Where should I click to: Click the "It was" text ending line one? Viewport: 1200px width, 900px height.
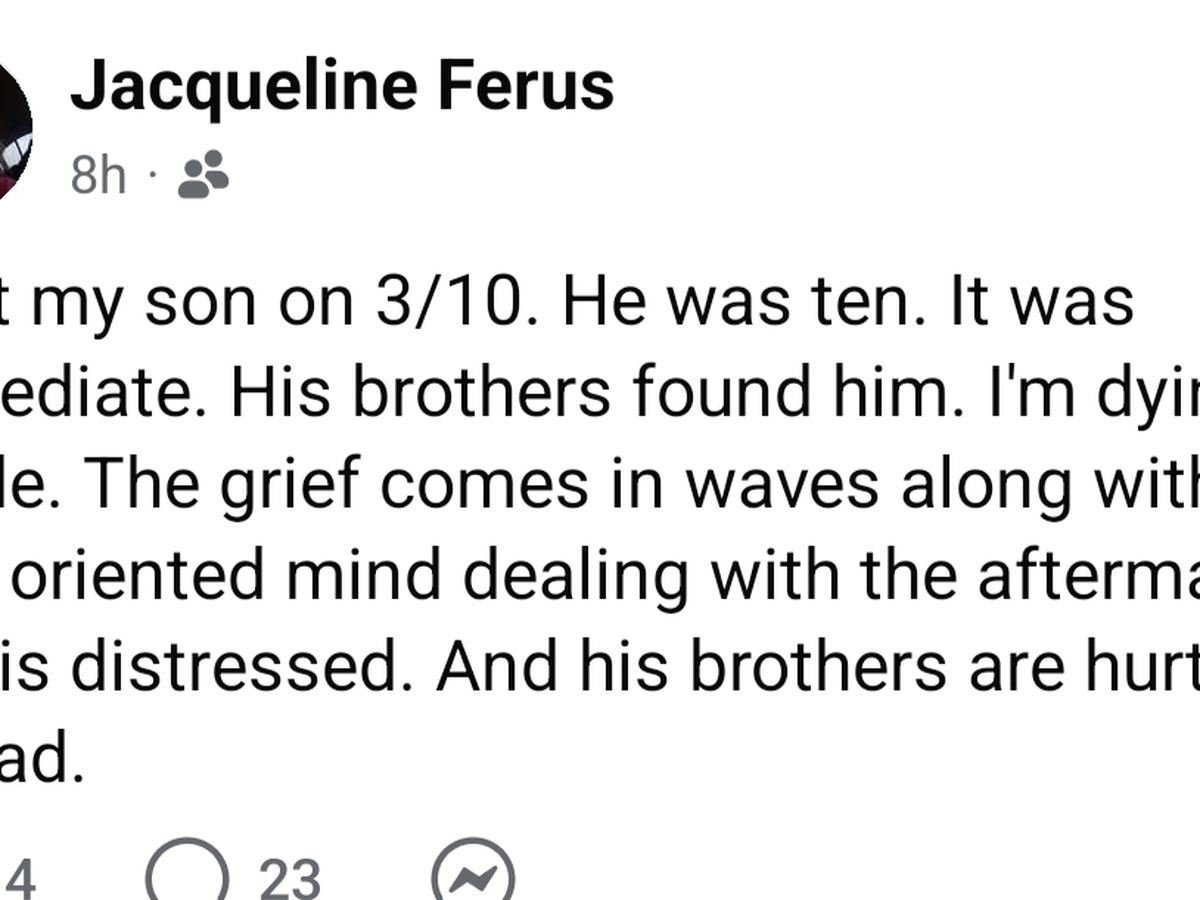tap(1040, 301)
